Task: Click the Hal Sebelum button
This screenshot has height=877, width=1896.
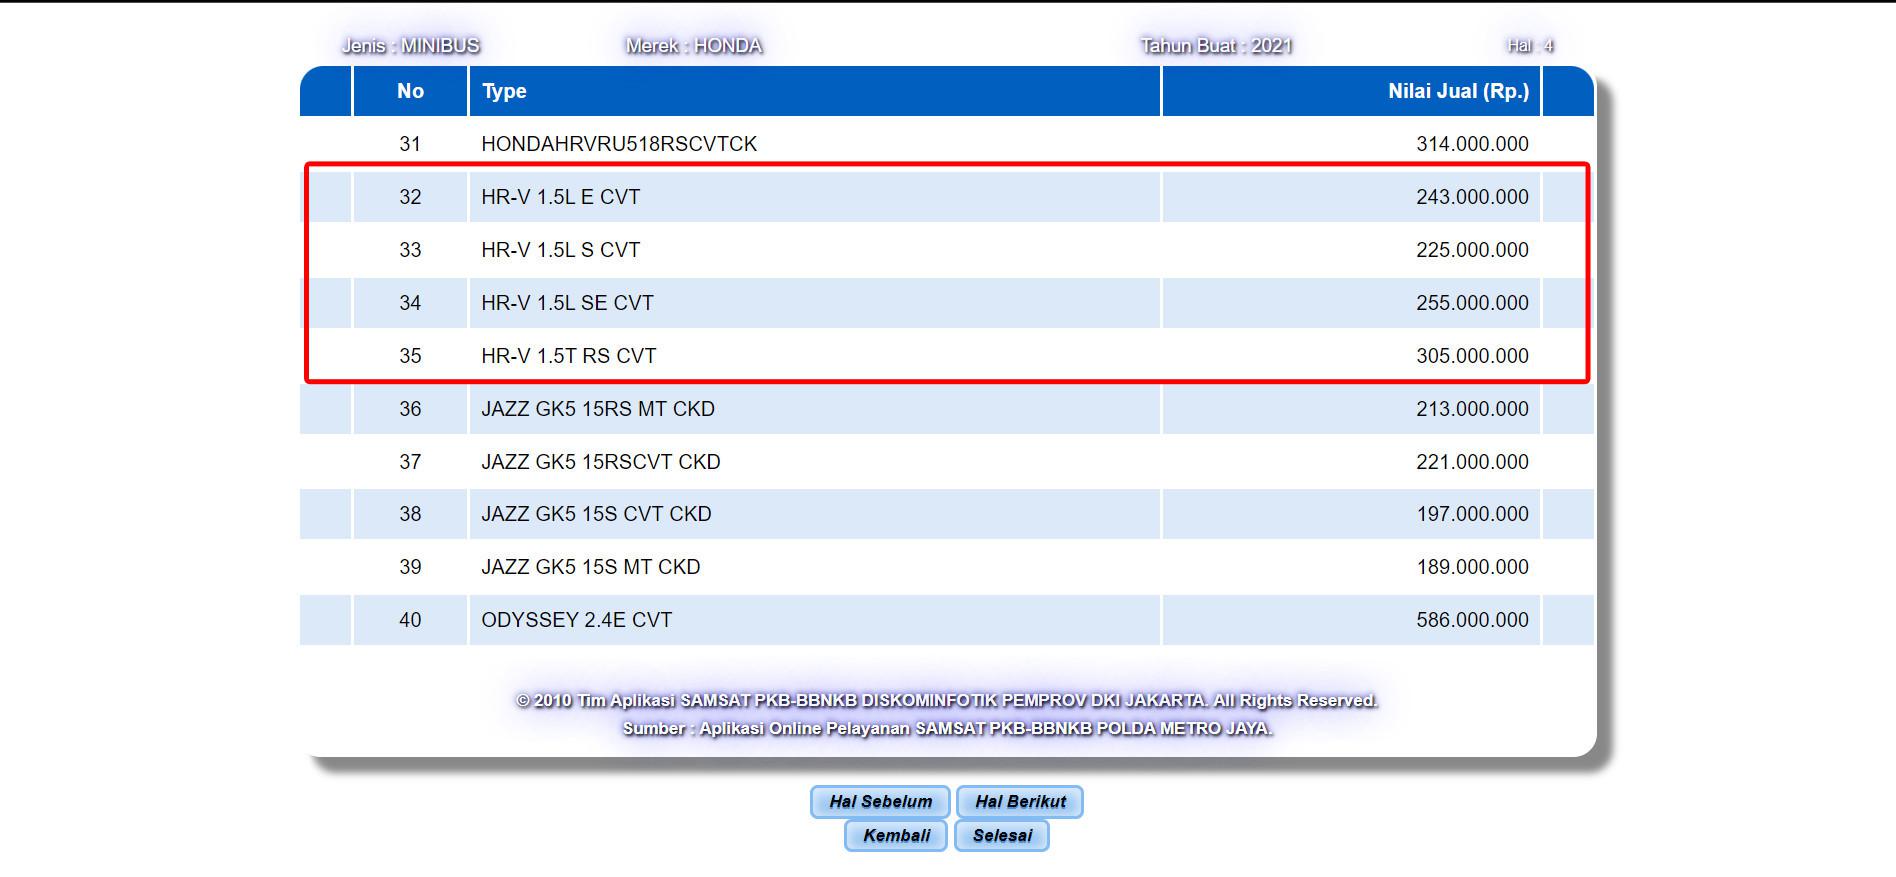Action: point(880,801)
